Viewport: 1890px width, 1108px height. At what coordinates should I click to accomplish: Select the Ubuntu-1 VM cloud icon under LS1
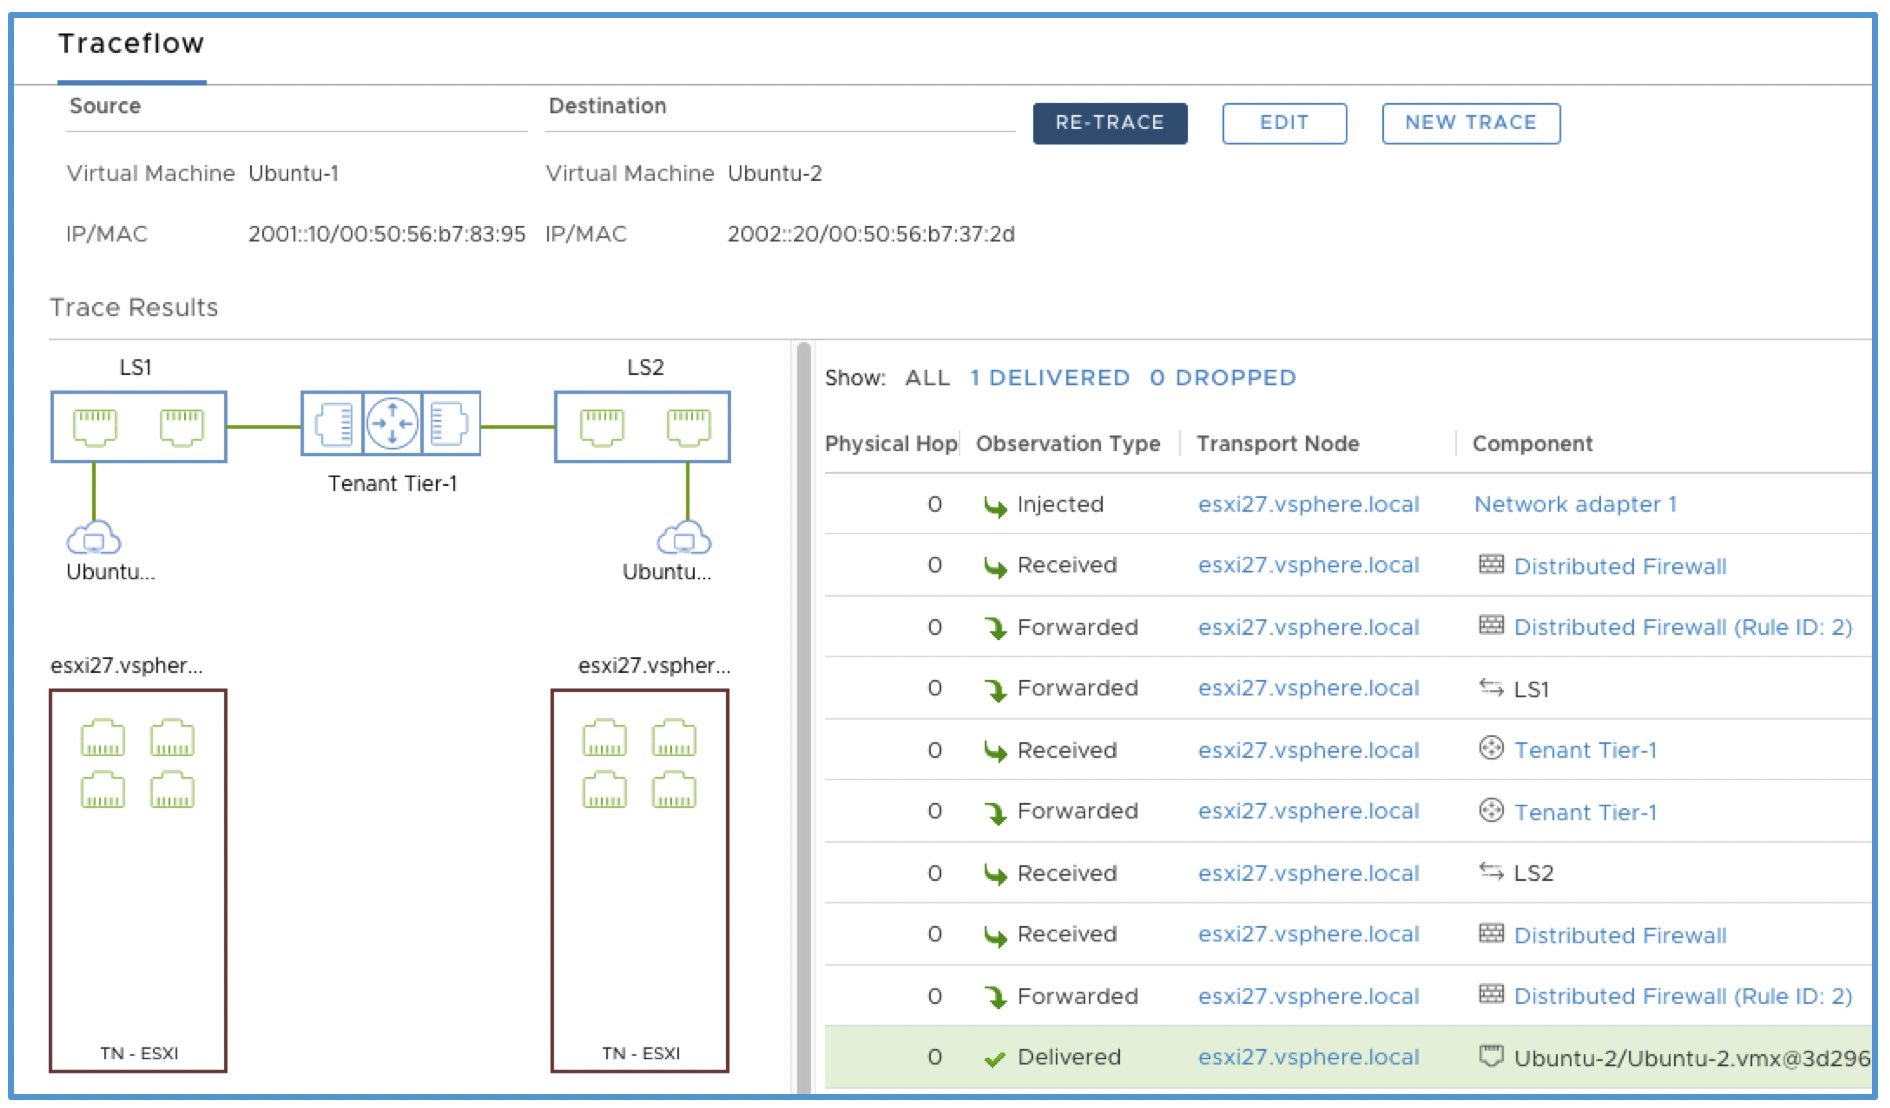[94, 538]
